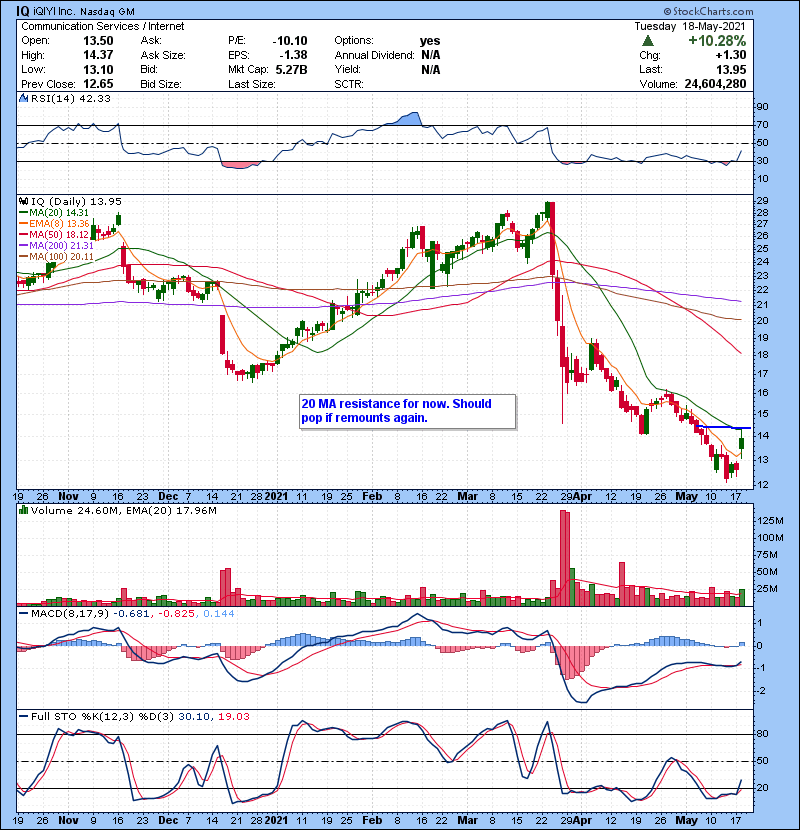Click the Volume 24,604,280 value

[x=715, y=84]
